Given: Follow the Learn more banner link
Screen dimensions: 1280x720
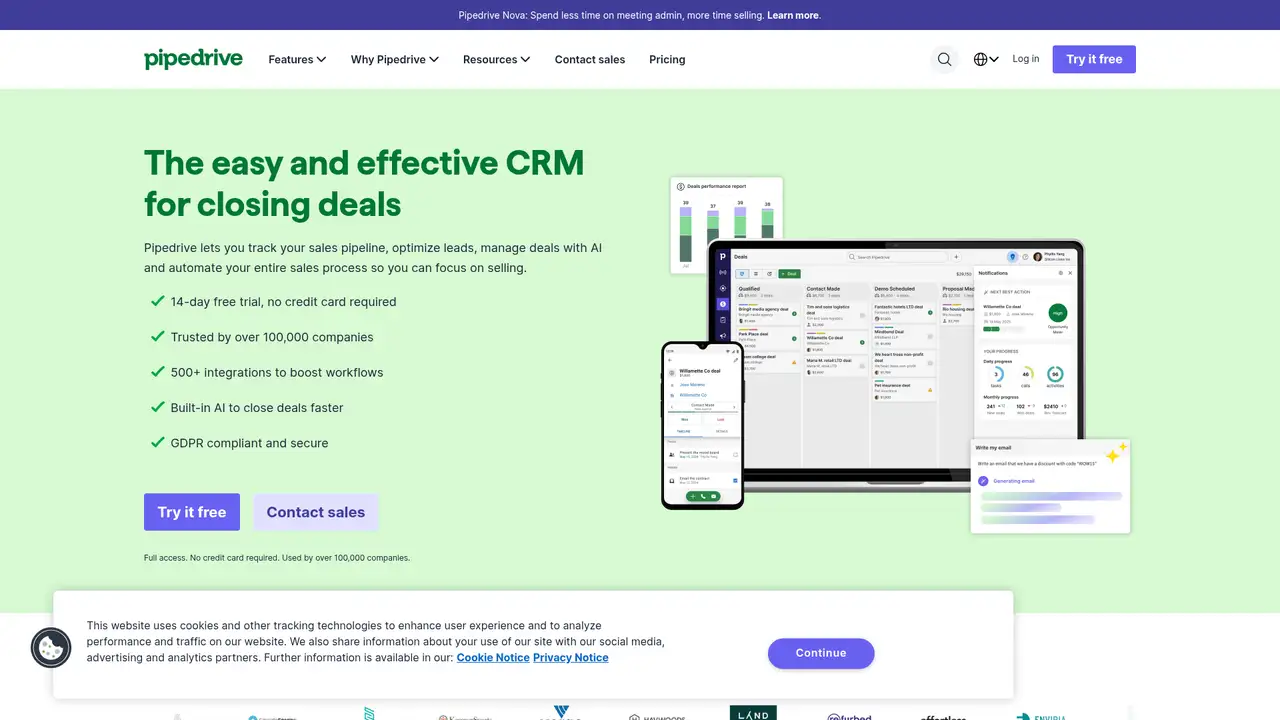Looking at the screenshot, I should pos(793,15).
